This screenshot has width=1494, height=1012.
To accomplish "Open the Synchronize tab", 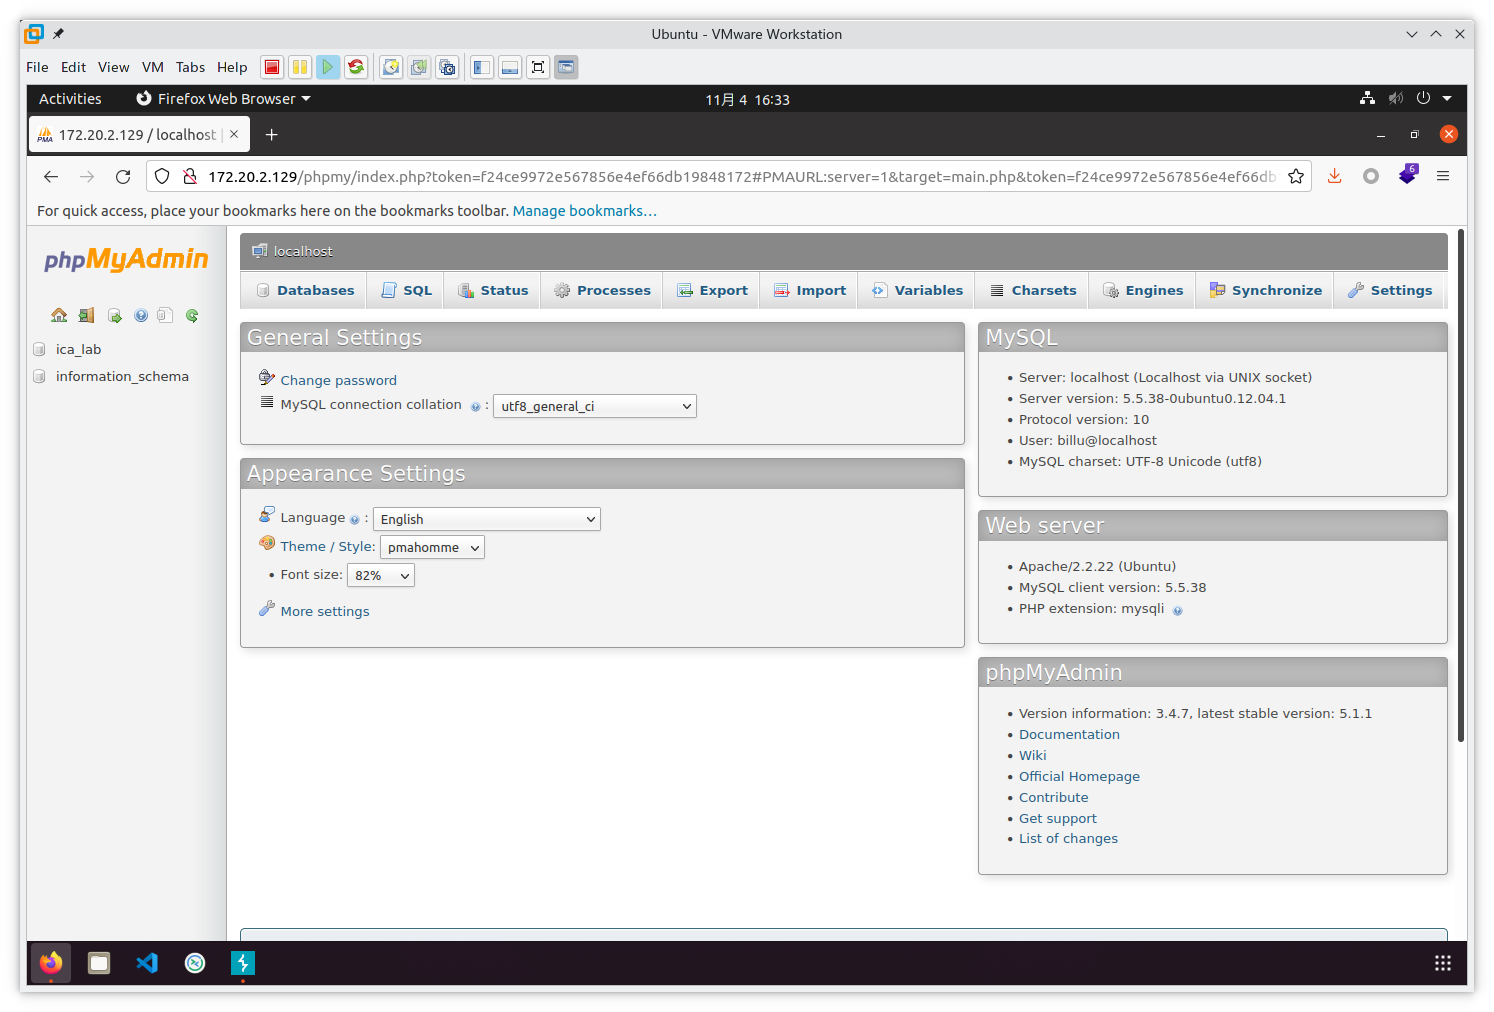I will click(1265, 290).
